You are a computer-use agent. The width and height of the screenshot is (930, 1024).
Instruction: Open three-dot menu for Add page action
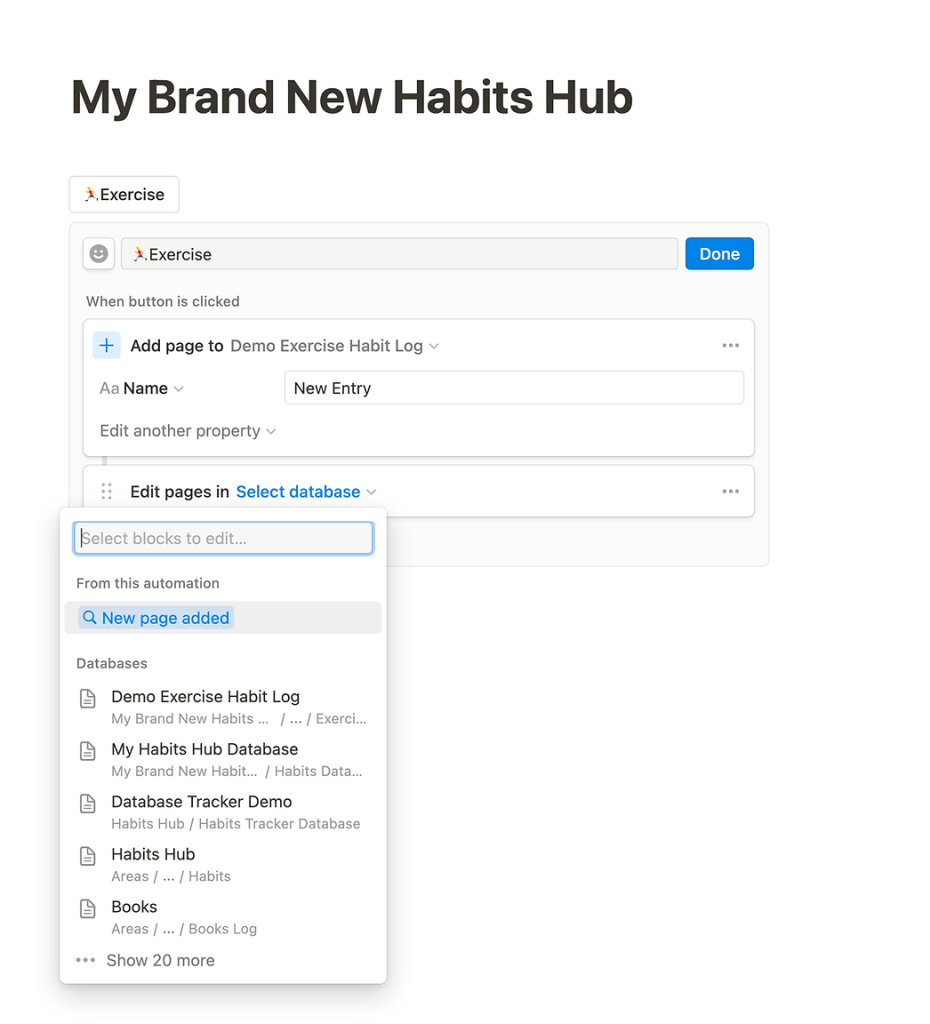point(730,345)
